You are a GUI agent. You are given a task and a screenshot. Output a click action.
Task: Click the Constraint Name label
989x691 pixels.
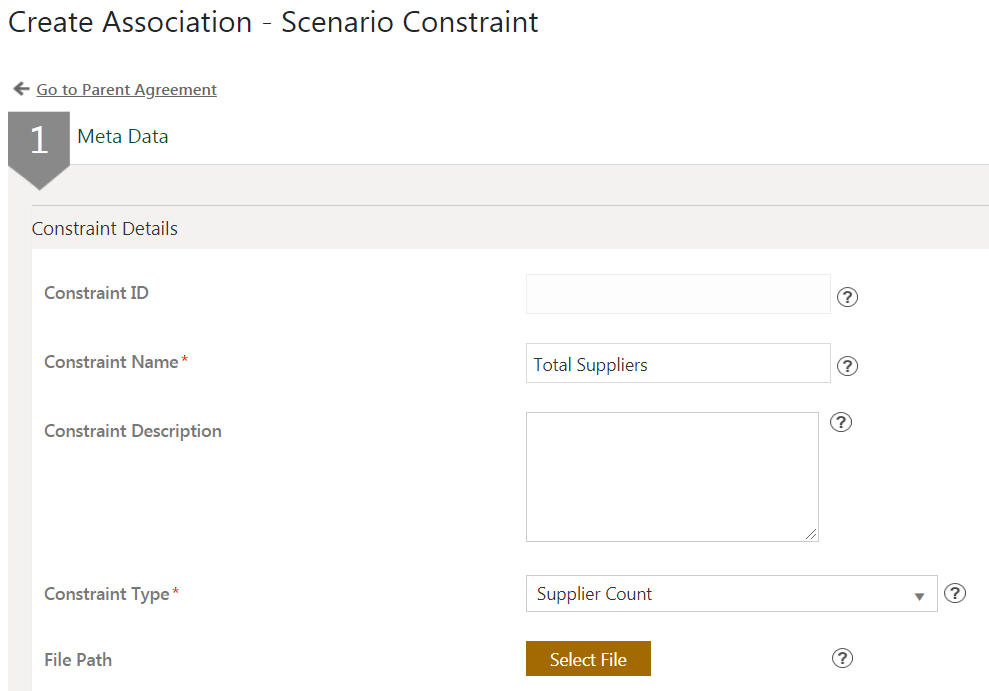tap(111, 362)
